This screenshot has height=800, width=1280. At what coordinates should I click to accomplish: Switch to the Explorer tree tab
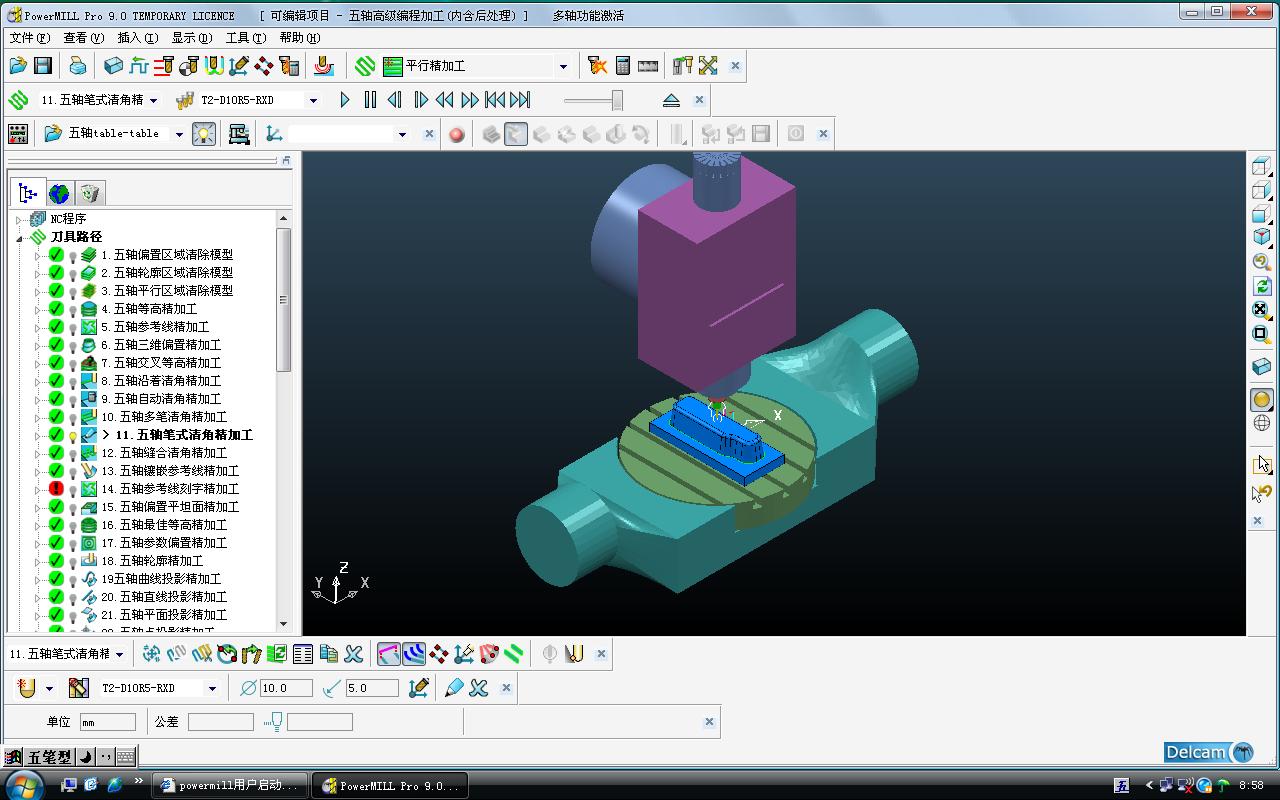(x=27, y=193)
